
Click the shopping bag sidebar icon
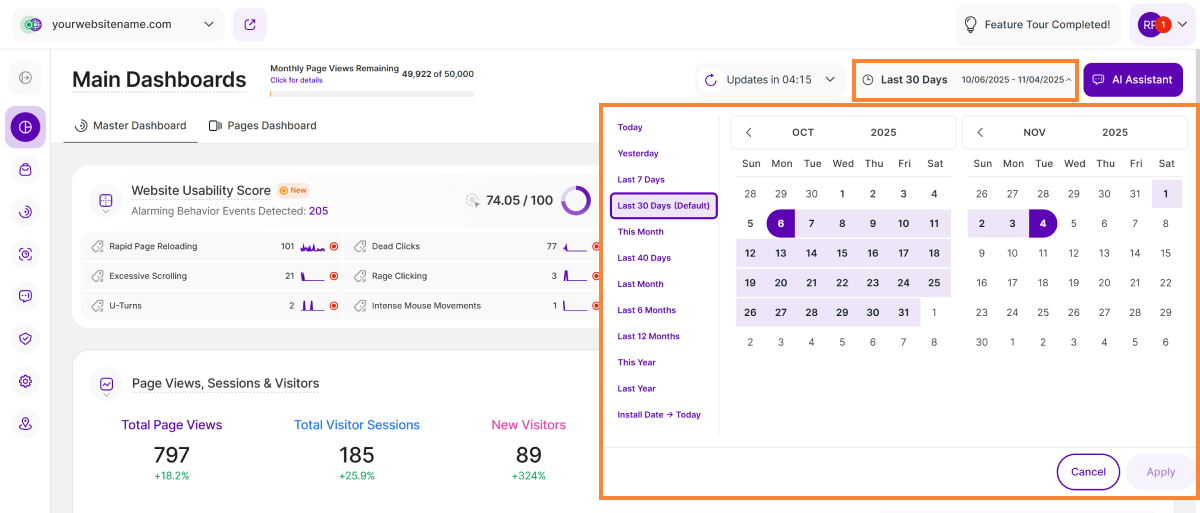[x=26, y=170]
